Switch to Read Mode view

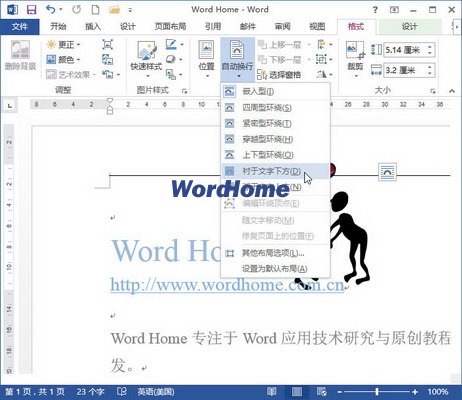(272, 391)
